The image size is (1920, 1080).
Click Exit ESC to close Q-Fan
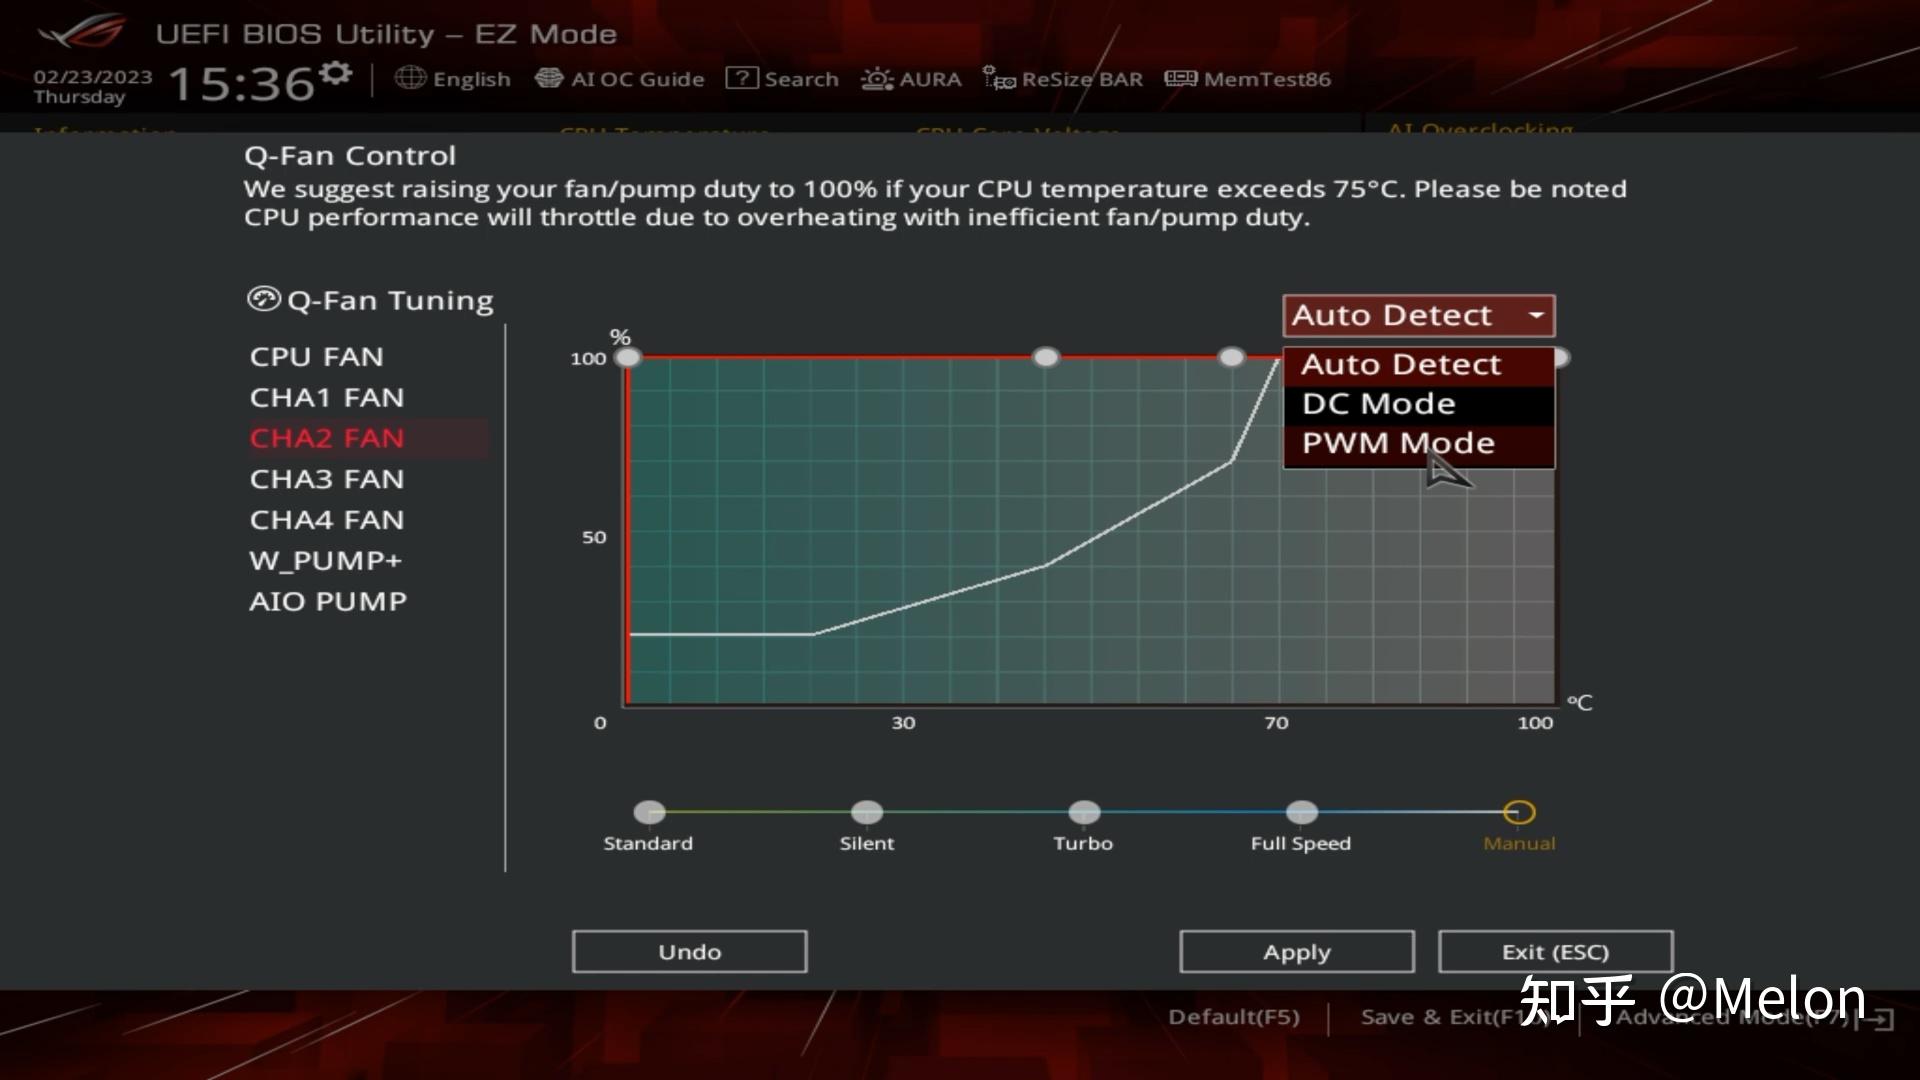point(1556,951)
